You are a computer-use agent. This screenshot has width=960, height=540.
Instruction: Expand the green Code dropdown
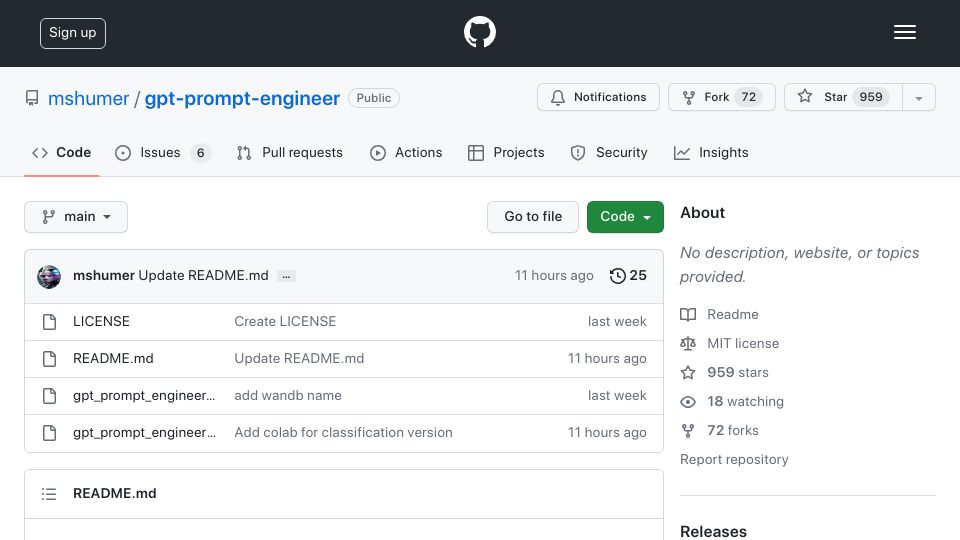[x=625, y=217]
